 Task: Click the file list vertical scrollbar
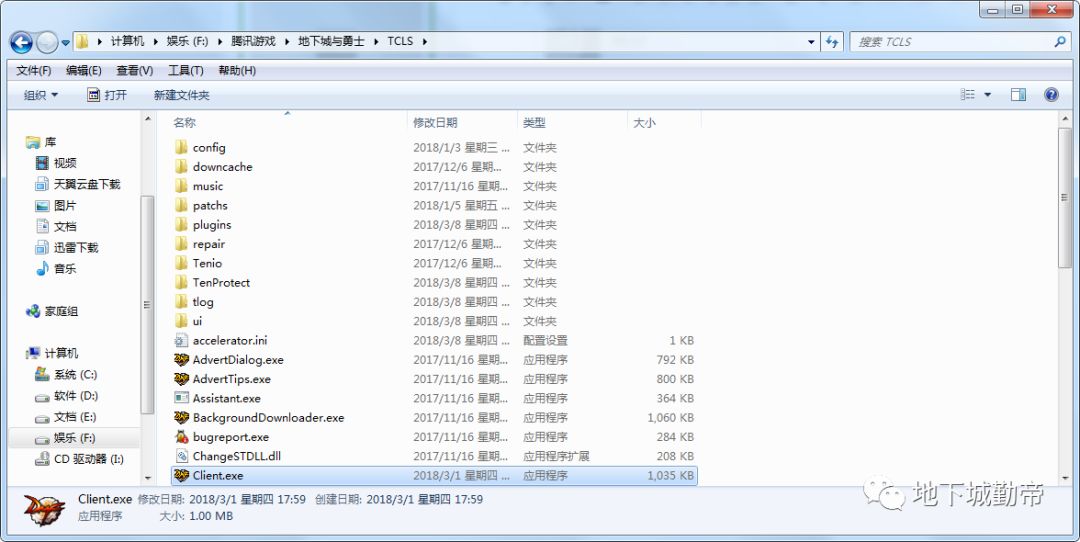1066,196
